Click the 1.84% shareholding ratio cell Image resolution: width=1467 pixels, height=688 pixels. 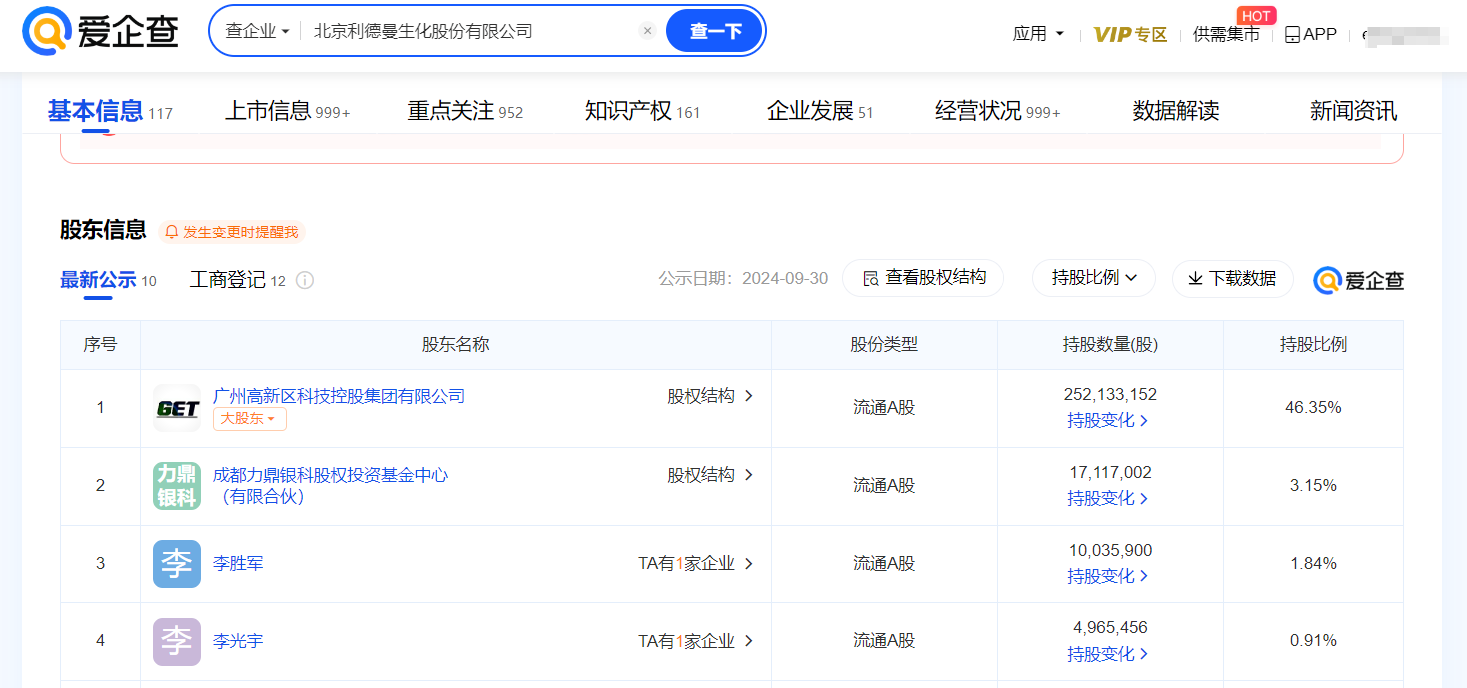[x=1313, y=564]
